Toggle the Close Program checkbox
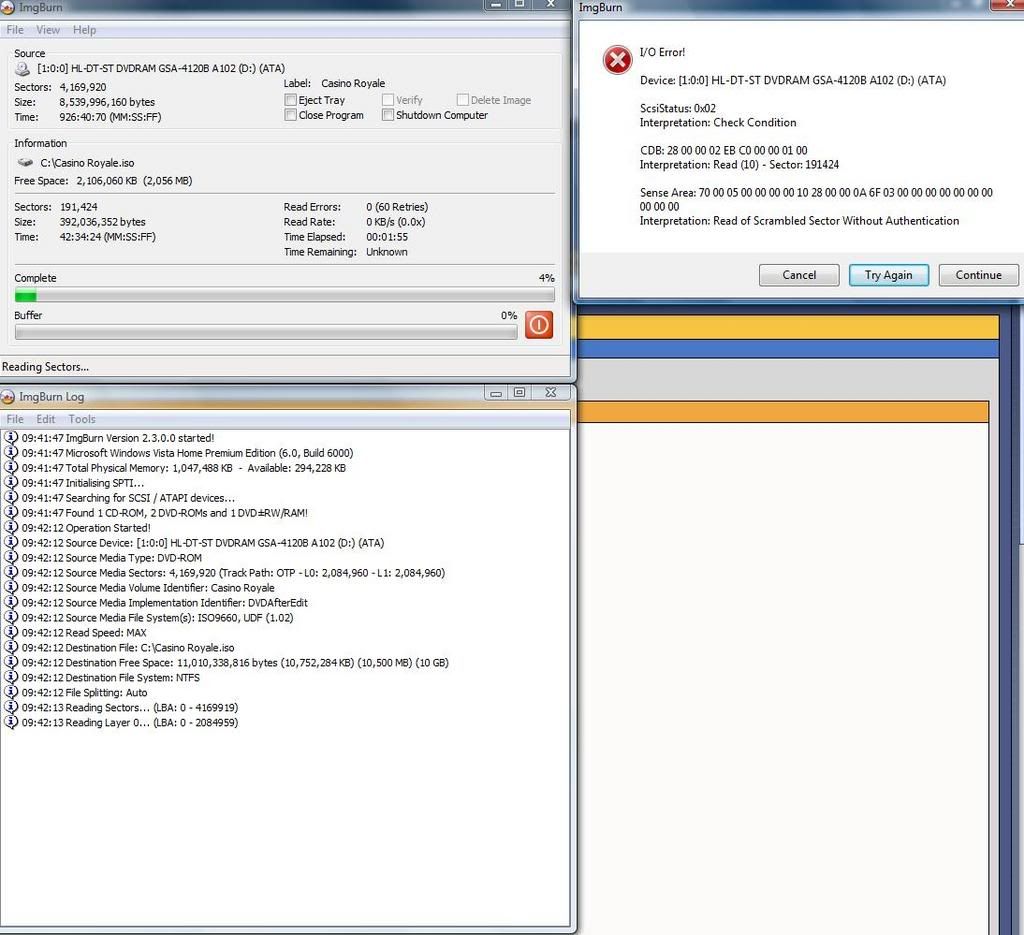This screenshot has height=935, width=1024. click(291, 115)
